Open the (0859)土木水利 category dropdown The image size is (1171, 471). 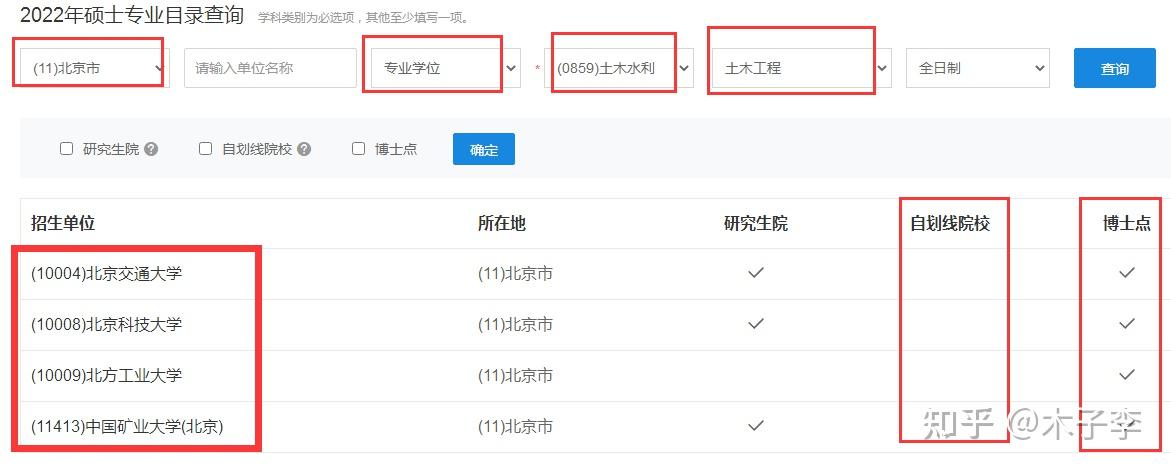tap(618, 68)
